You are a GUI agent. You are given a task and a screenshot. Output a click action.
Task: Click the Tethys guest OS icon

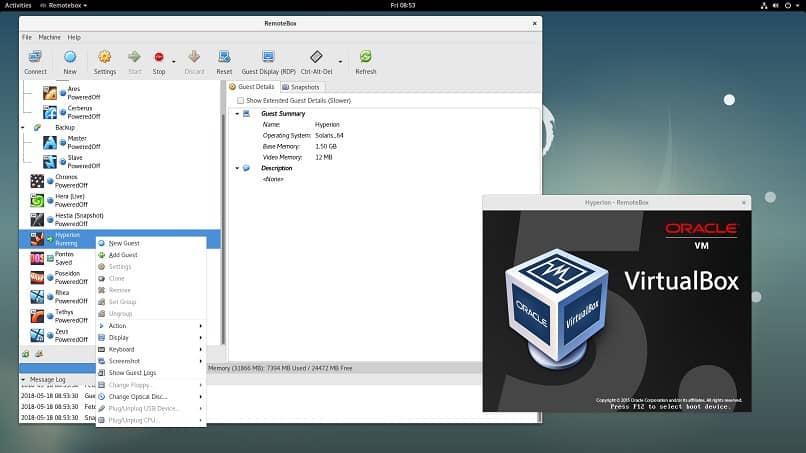(37, 316)
